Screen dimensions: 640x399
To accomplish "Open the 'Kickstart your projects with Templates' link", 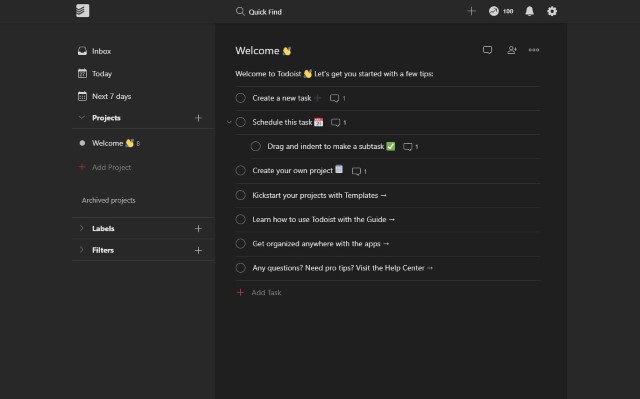I will tap(319, 195).
